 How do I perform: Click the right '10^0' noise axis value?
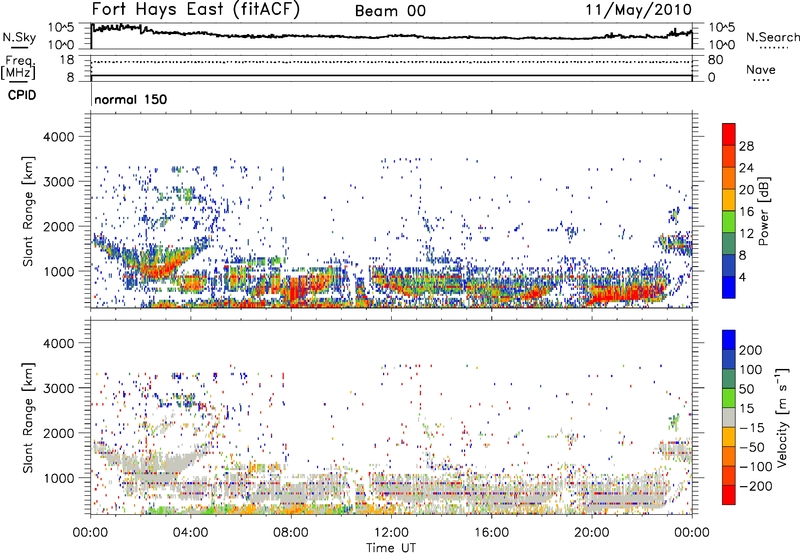pyautogui.click(x=722, y=44)
